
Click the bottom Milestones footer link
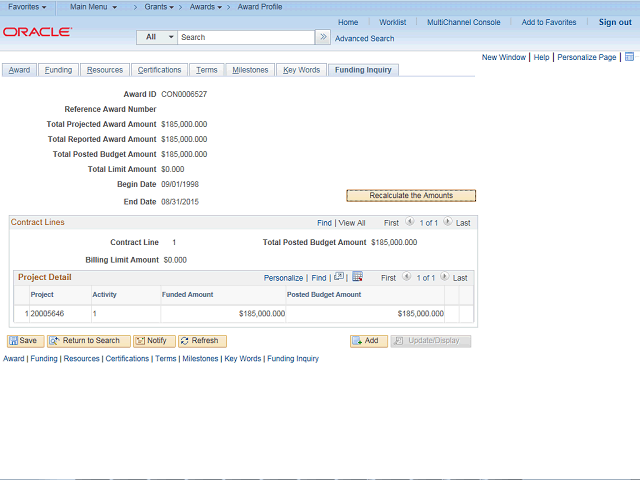(200, 358)
